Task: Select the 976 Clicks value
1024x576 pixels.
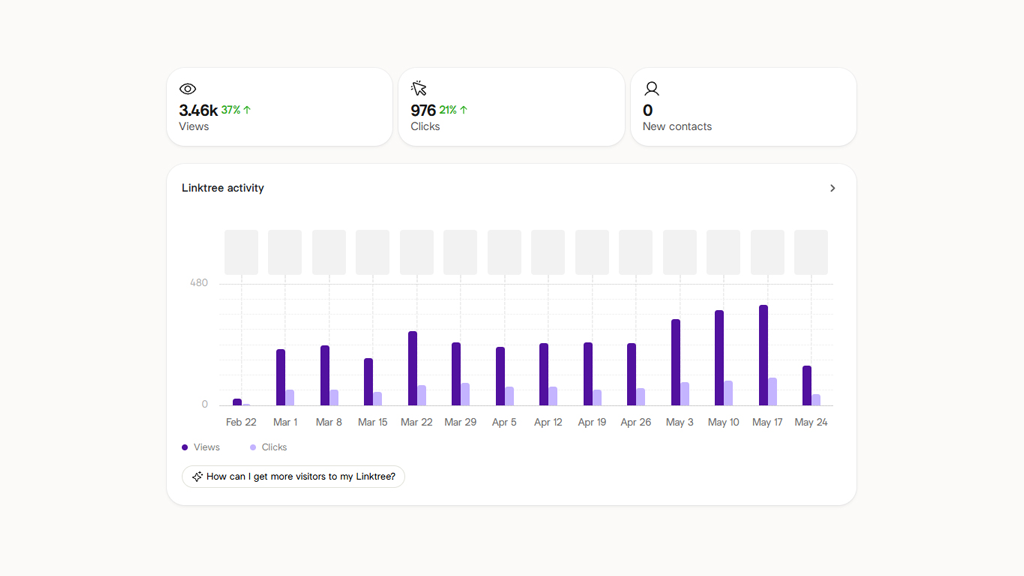Action: [x=423, y=110]
